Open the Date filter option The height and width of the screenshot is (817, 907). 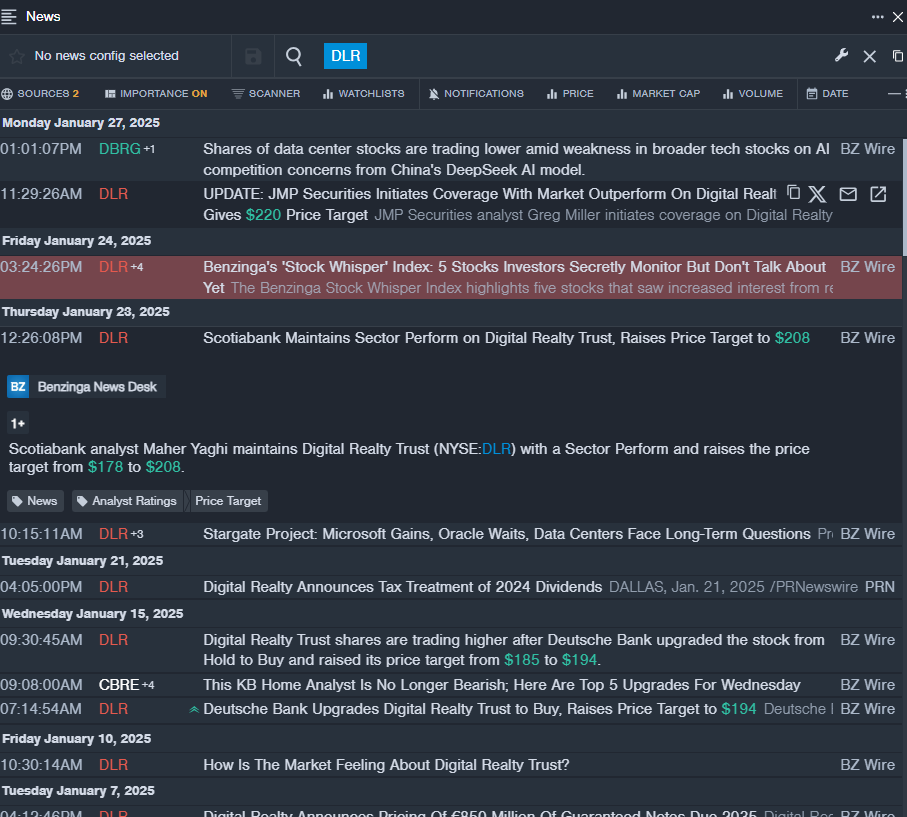tap(827, 94)
